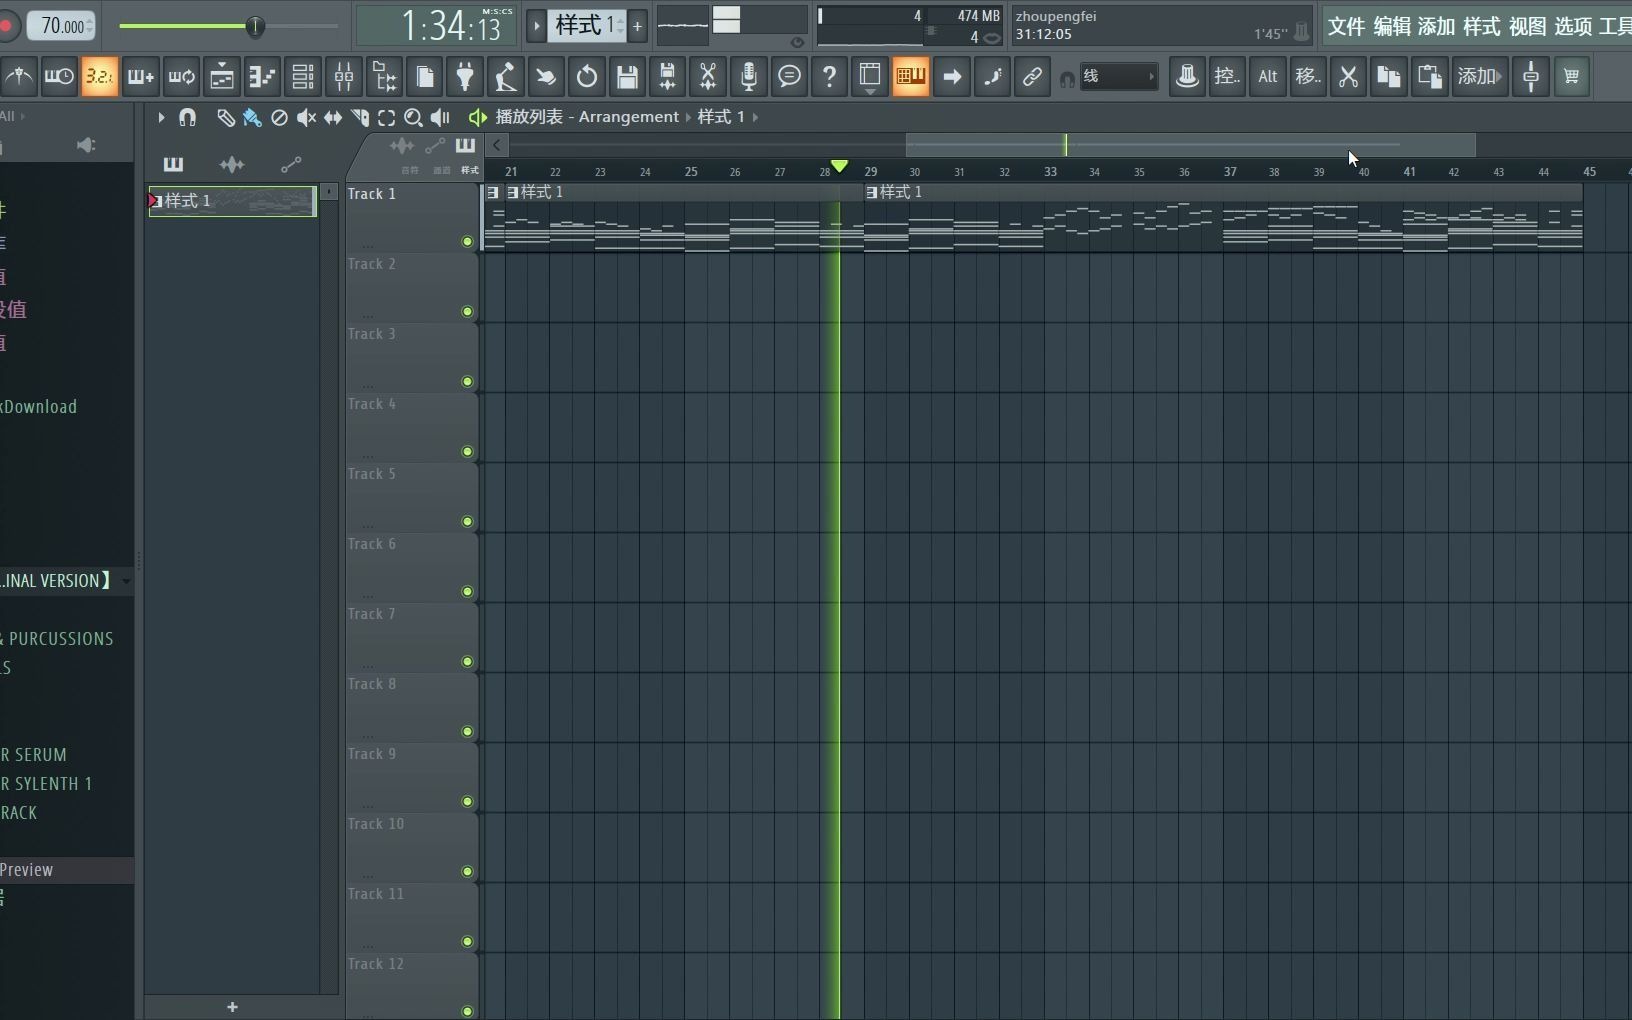
Task: Open the 添加 menu in menu bar
Action: [1437, 27]
